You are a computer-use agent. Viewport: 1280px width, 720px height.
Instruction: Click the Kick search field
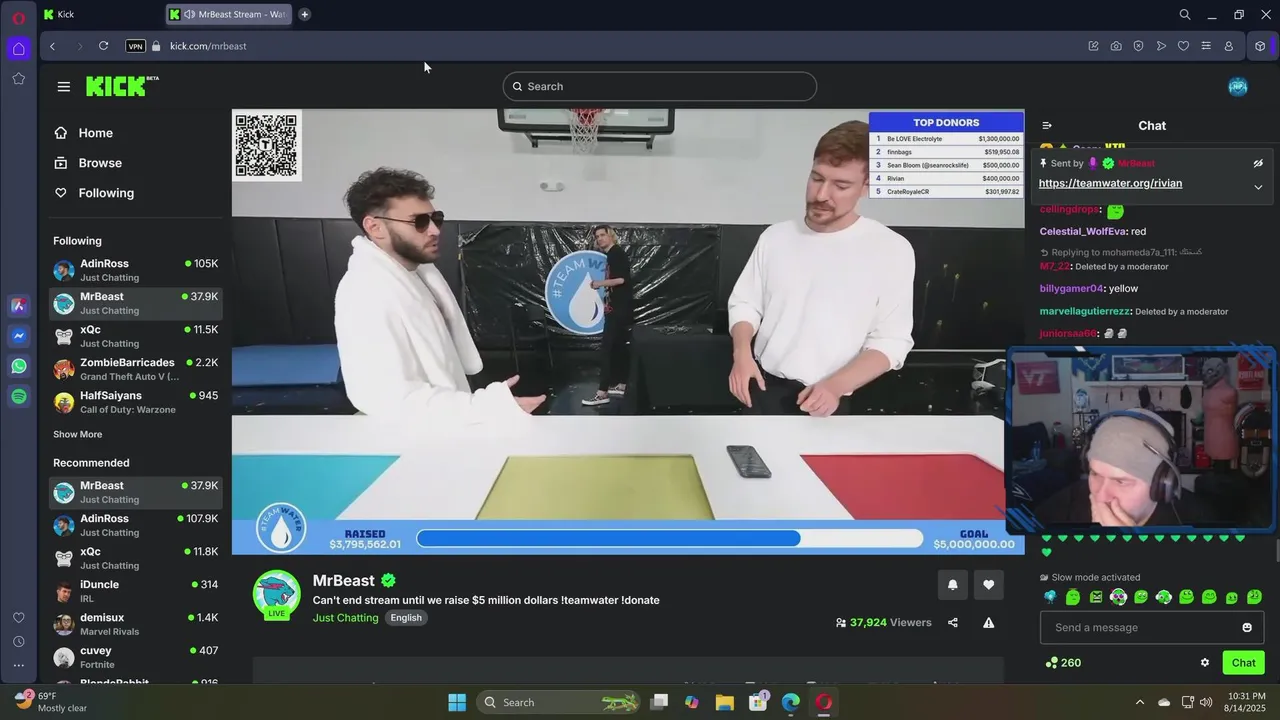pos(660,86)
